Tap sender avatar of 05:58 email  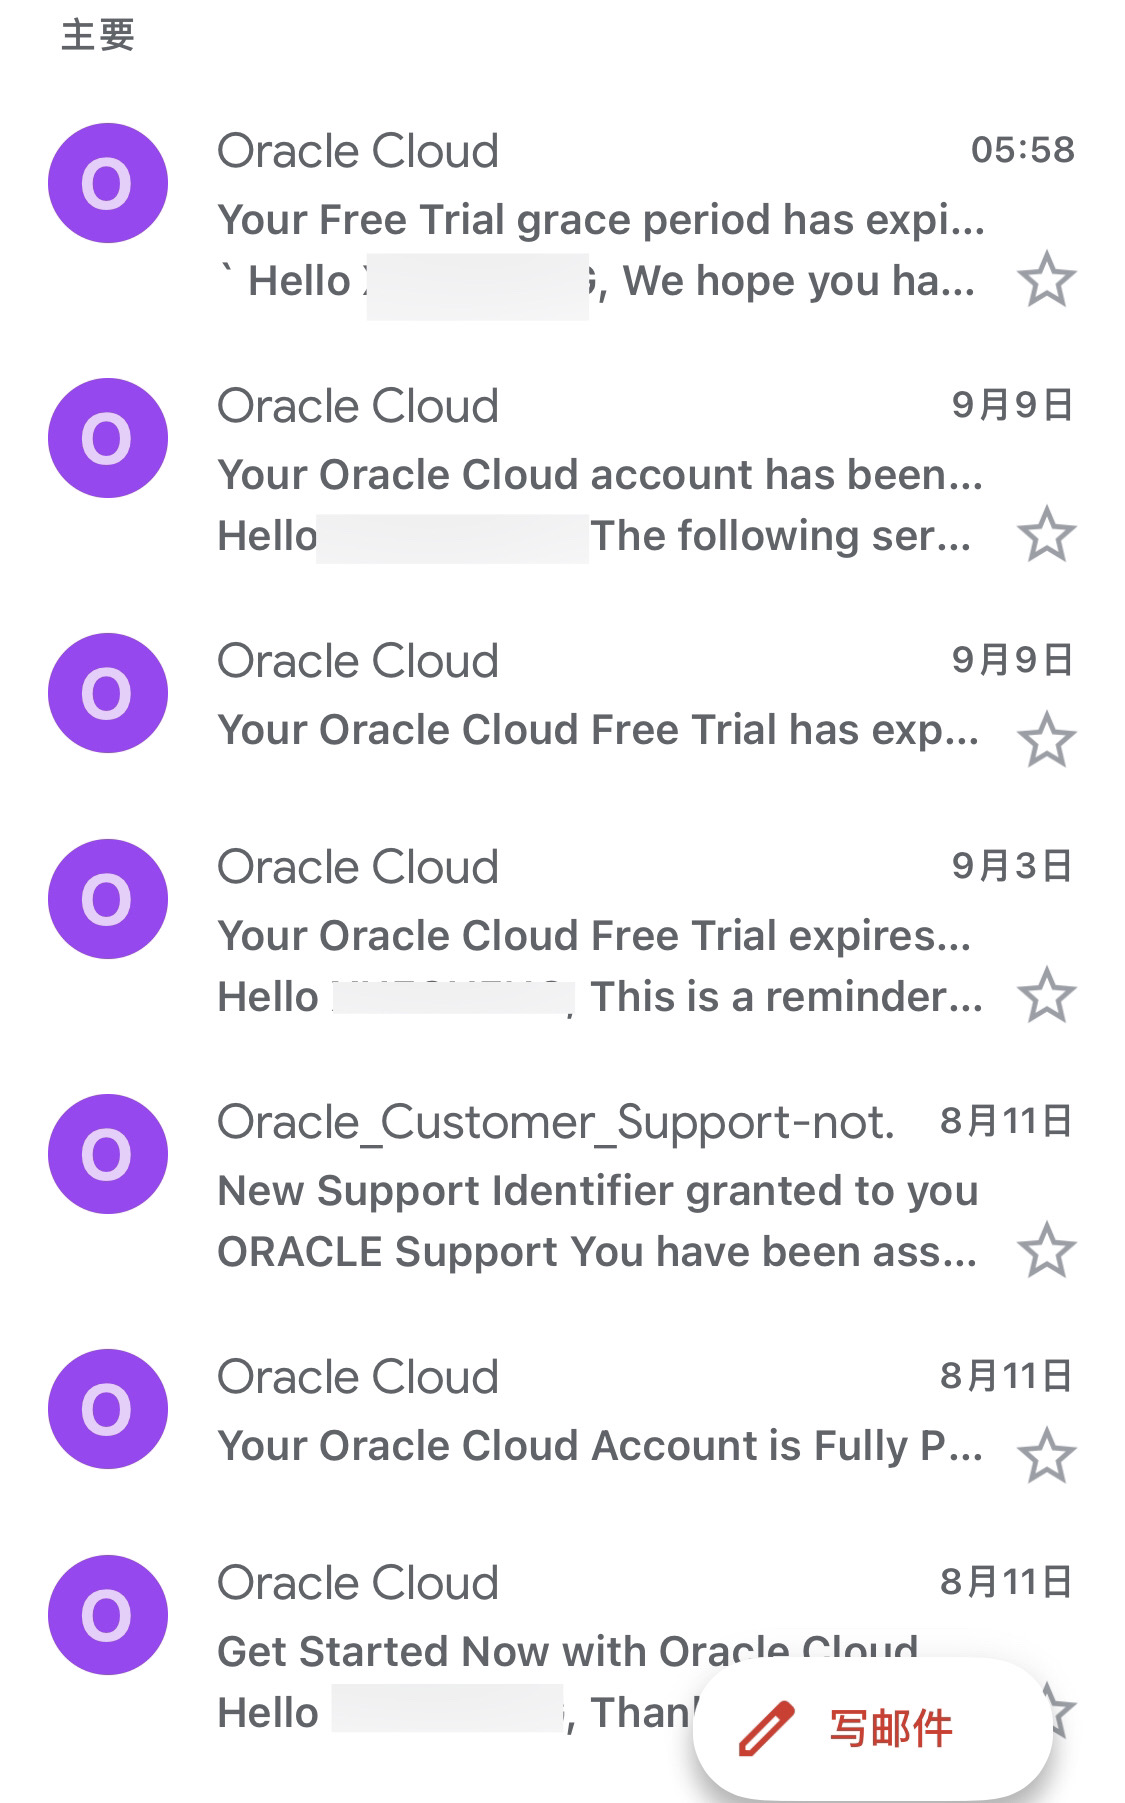pyautogui.click(x=107, y=183)
